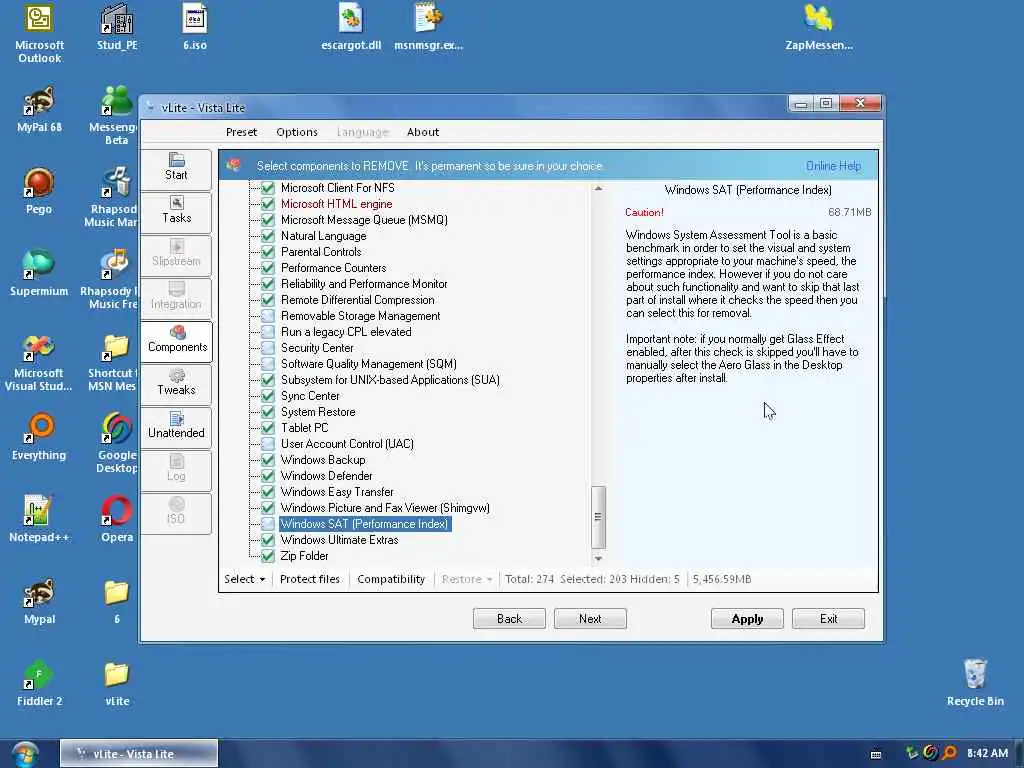Click the clock showing 8:42 AM
The width and height of the screenshot is (1024, 768).
pyautogui.click(x=987, y=753)
